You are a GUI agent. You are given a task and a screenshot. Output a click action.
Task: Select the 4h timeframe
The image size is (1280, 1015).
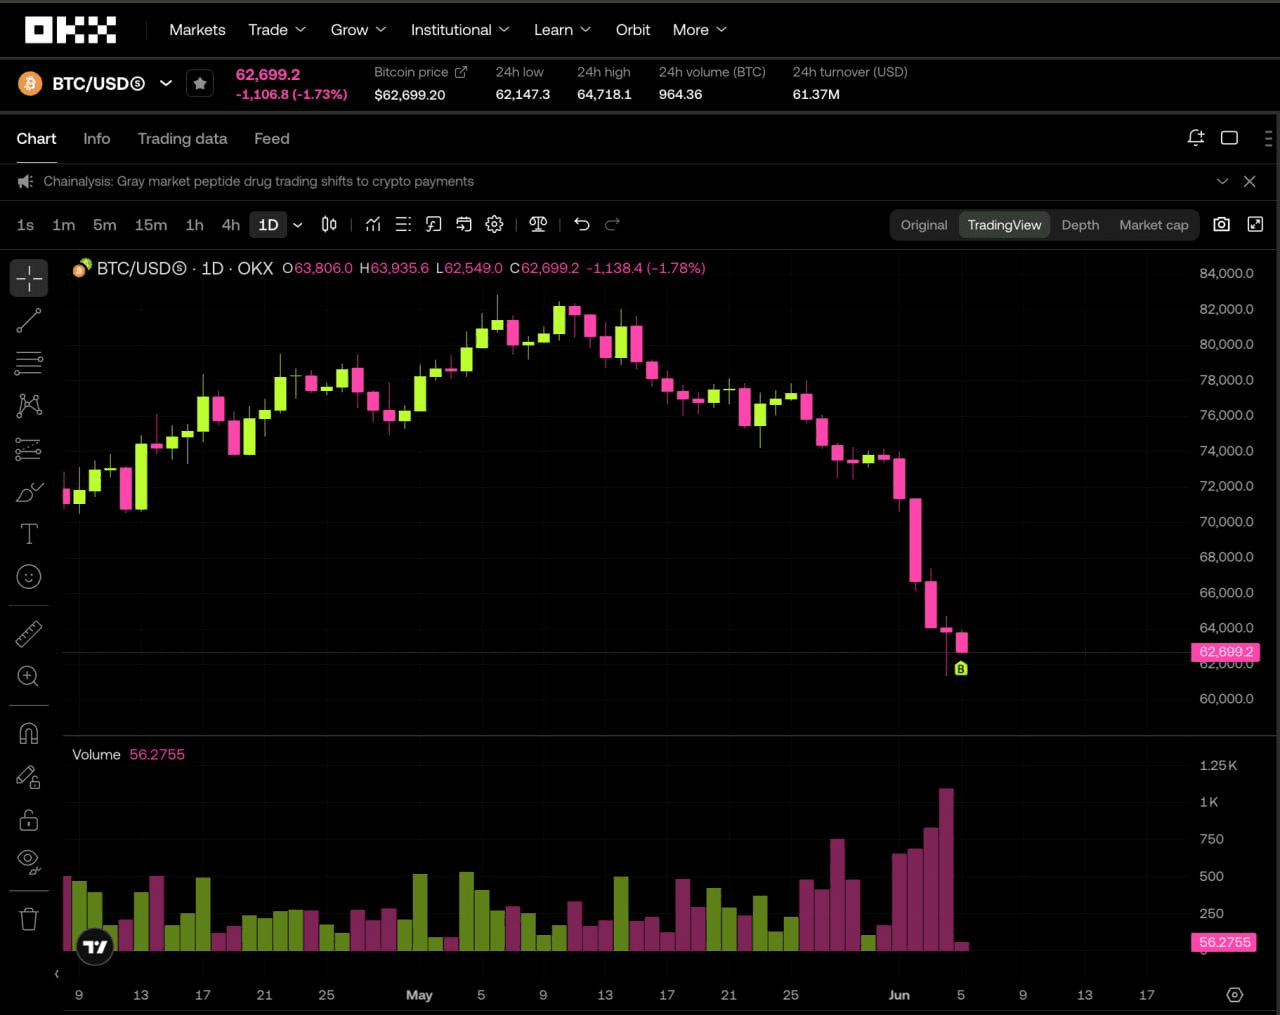pos(231,225)
